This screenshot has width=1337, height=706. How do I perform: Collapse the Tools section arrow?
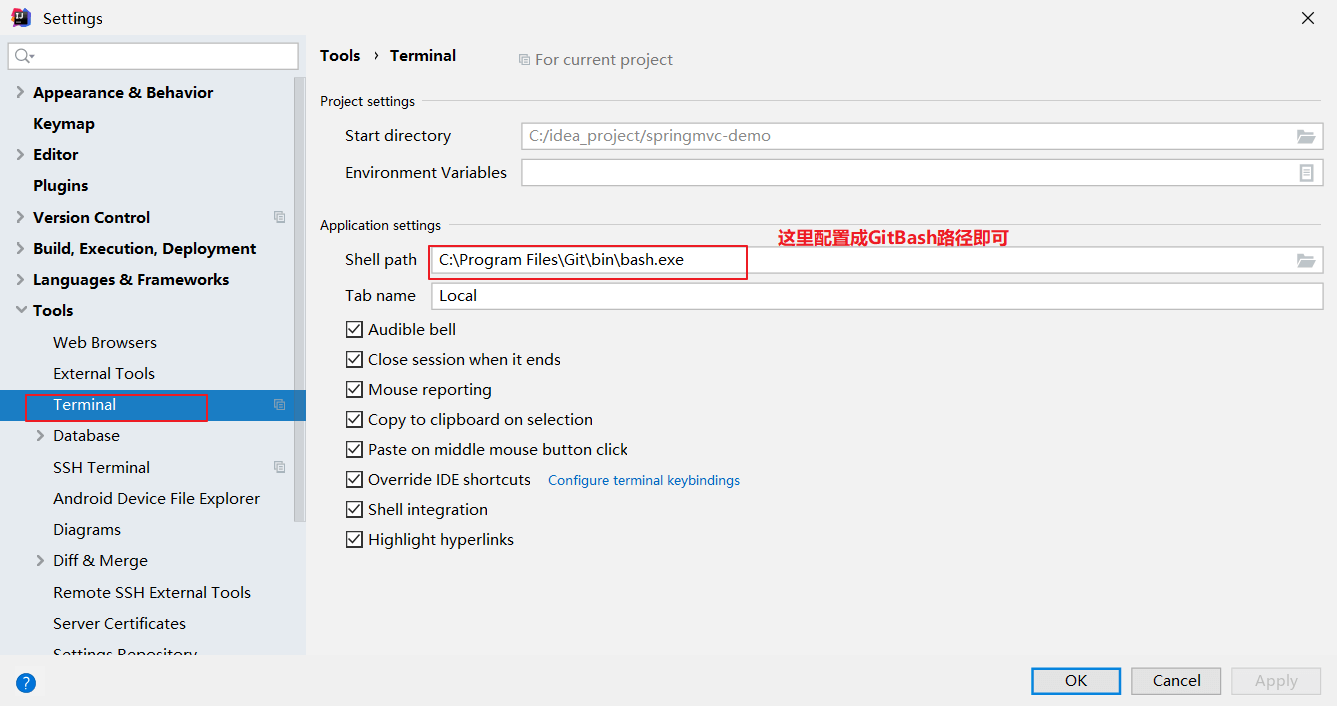(x=21, y=310)
